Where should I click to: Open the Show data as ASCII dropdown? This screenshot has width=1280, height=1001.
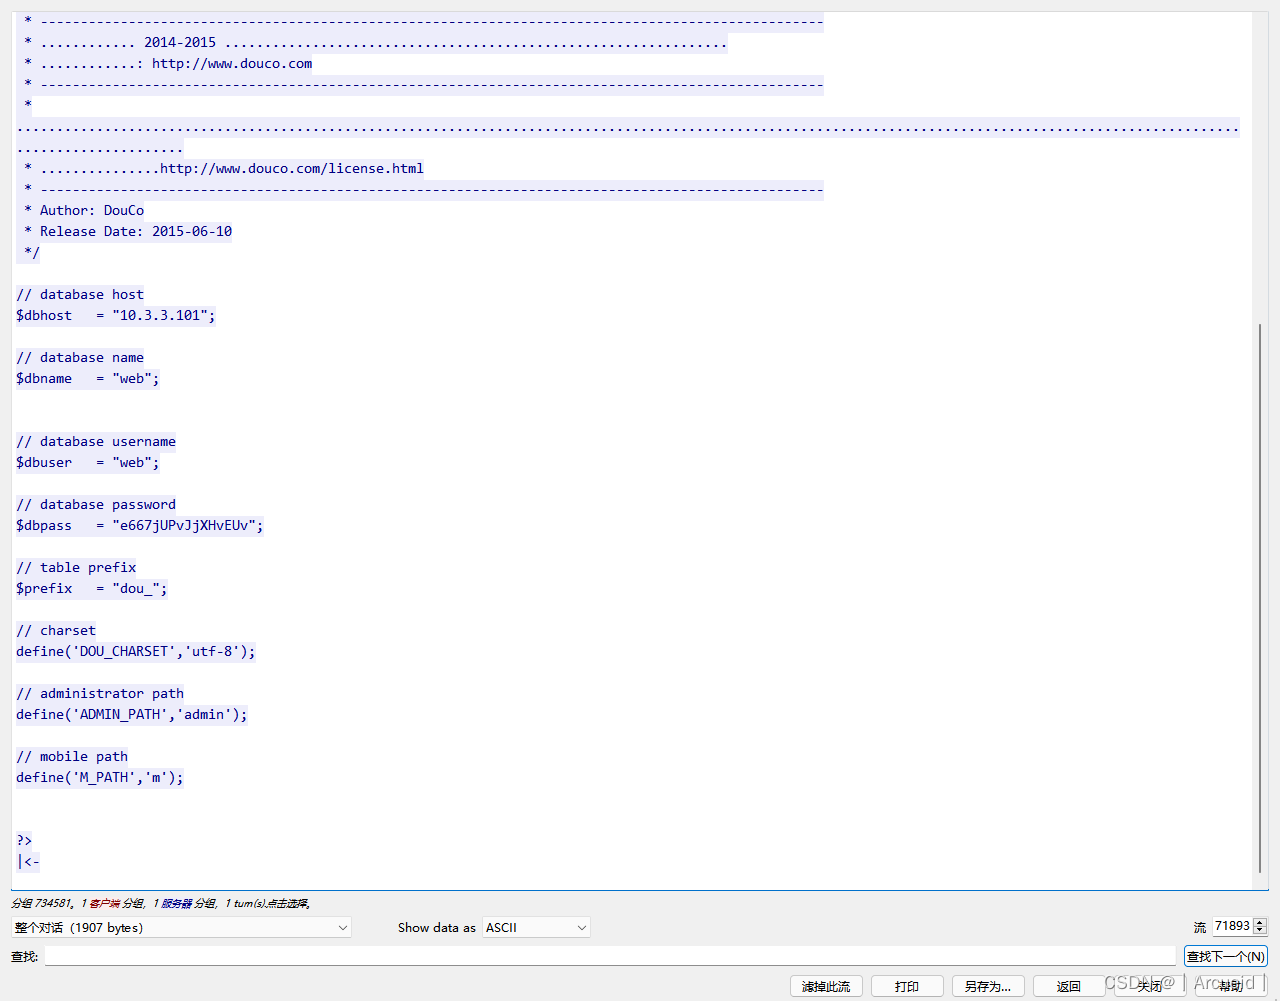coord(536,927)
